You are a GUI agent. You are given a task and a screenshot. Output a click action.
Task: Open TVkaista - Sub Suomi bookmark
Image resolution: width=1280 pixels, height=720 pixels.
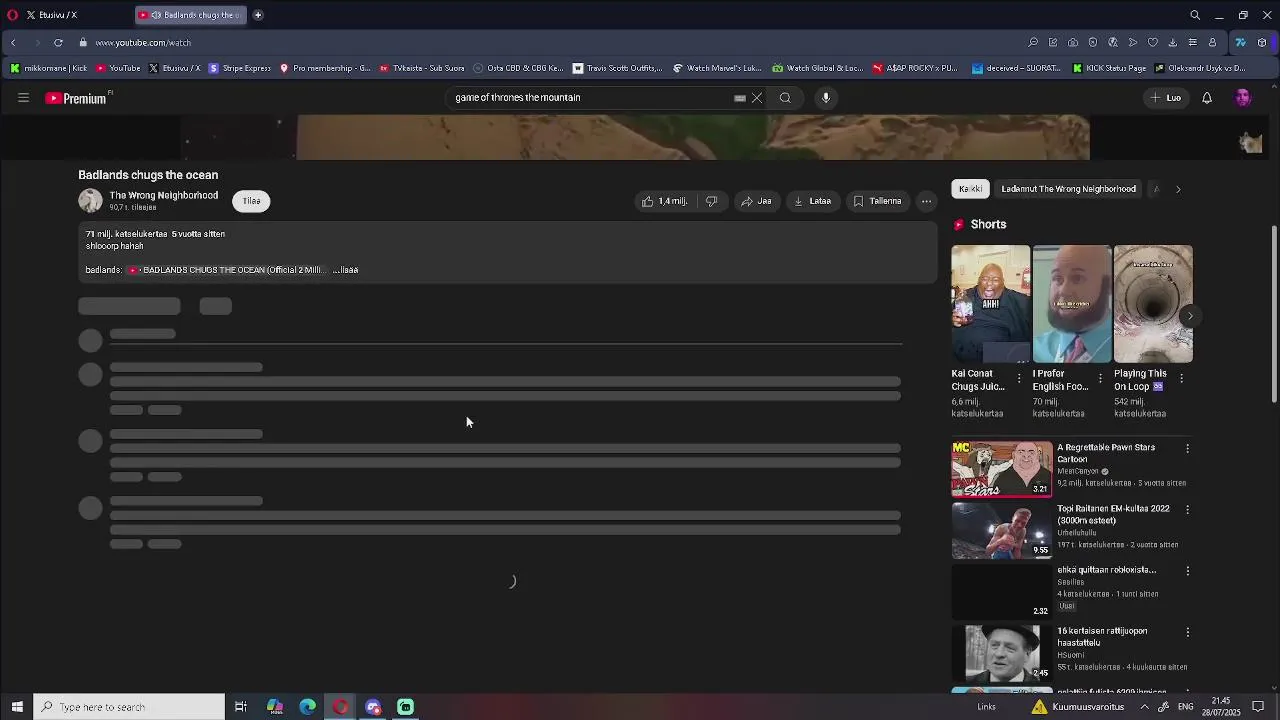tap(421, 69)
